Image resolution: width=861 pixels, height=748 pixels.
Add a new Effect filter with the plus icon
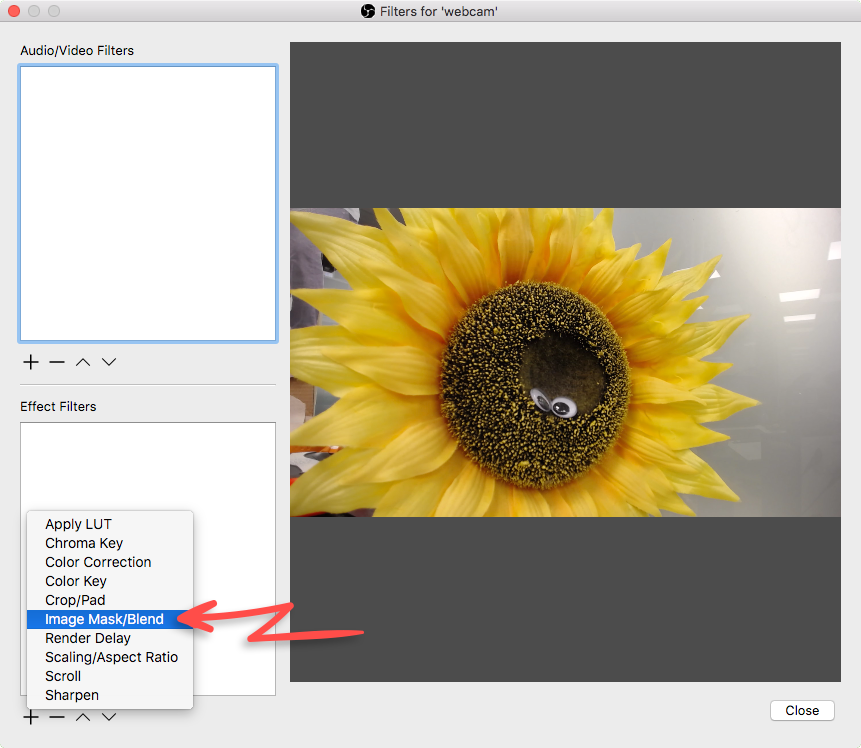pyautogui.click(x=30, y=716)
